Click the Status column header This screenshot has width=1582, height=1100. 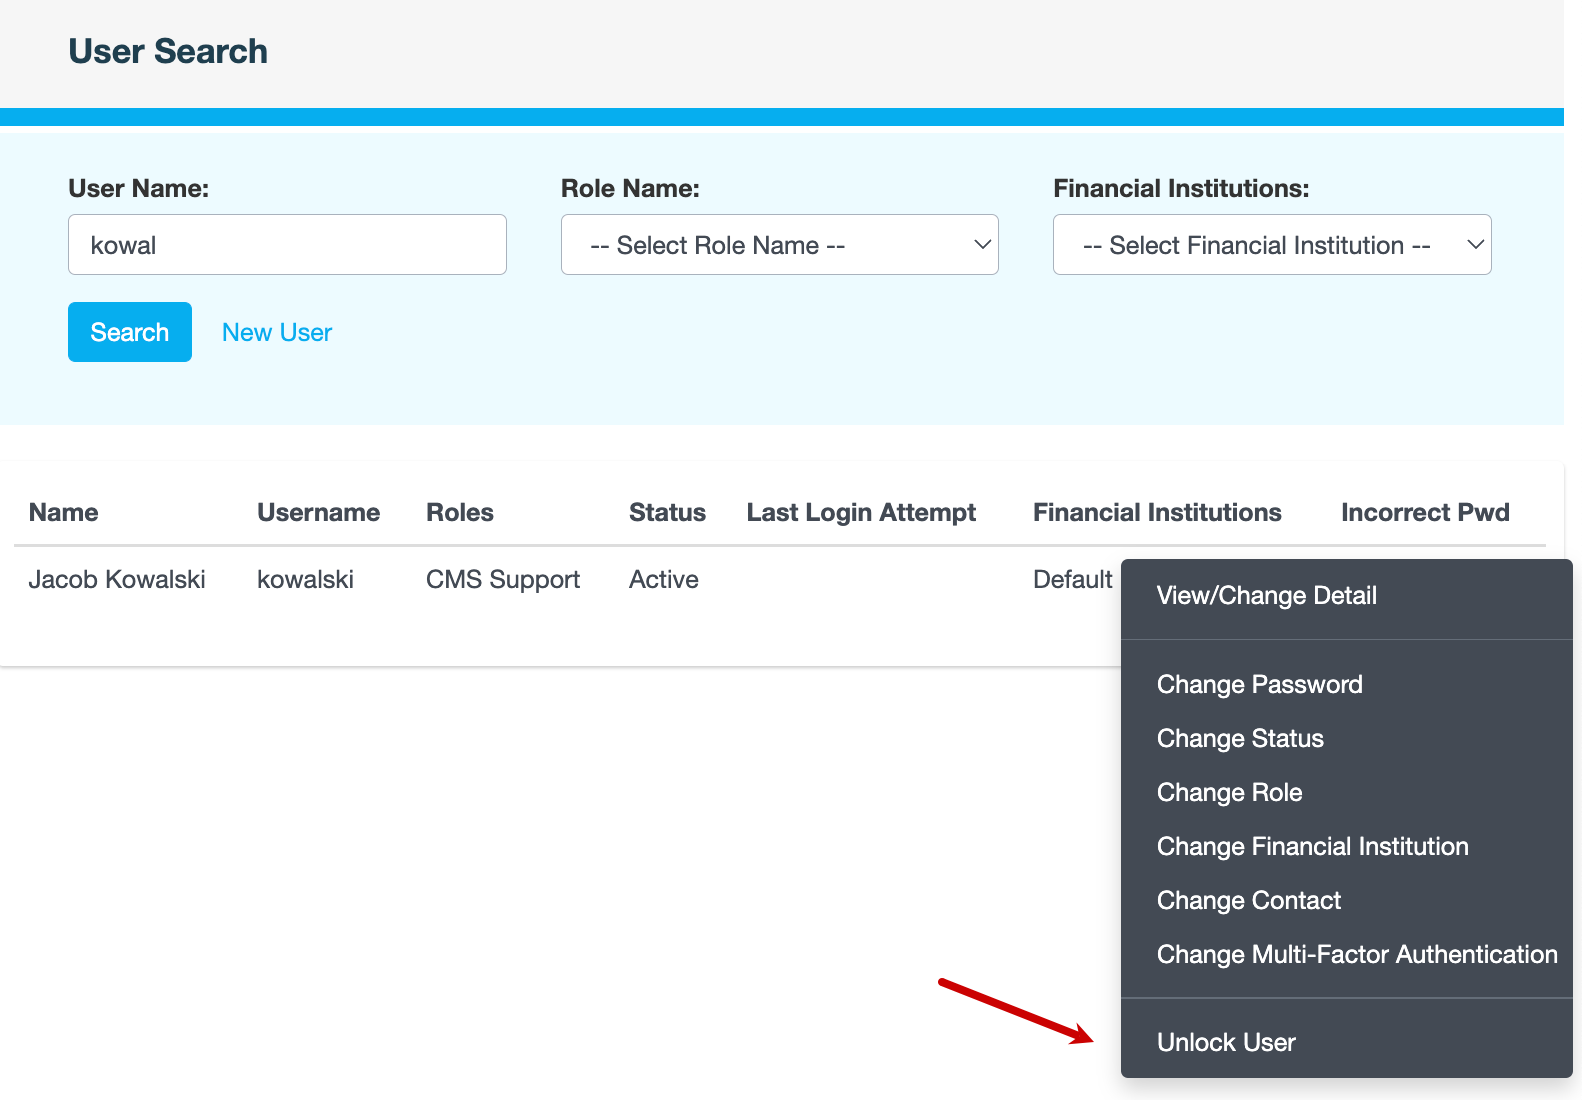[x=667, y=513]
